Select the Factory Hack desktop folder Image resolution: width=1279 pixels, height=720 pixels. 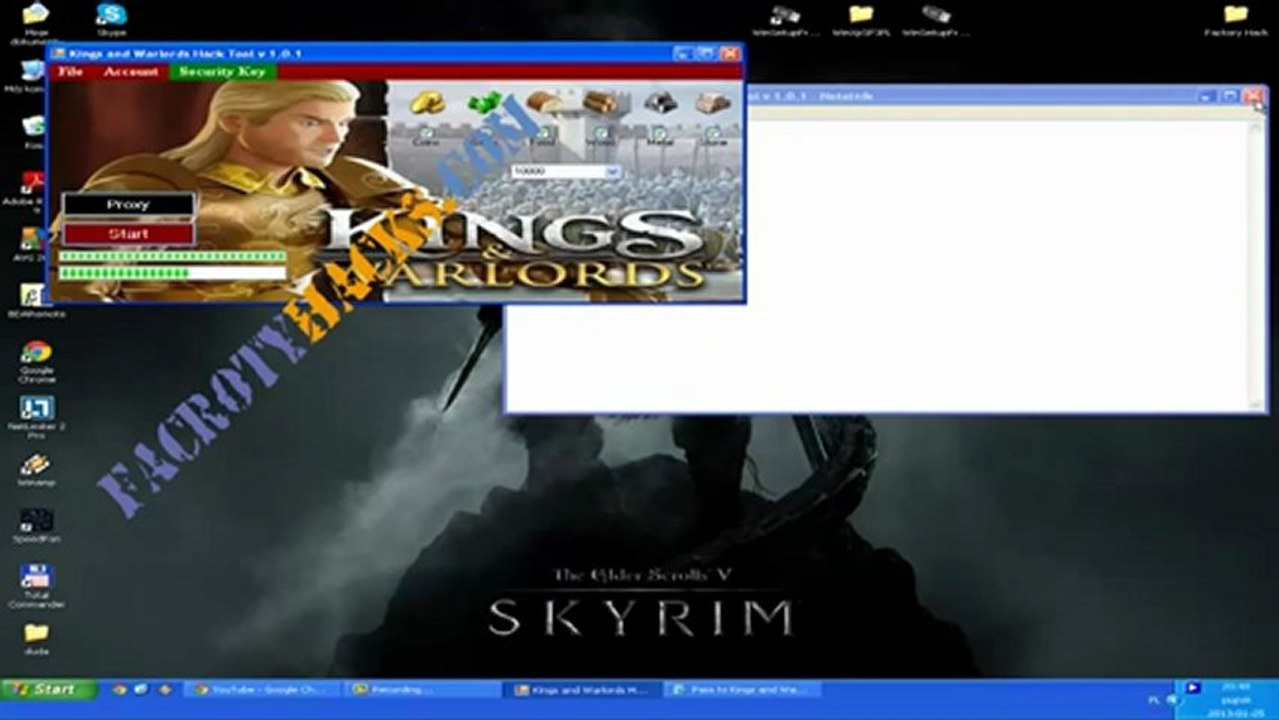coord(1236,20)
